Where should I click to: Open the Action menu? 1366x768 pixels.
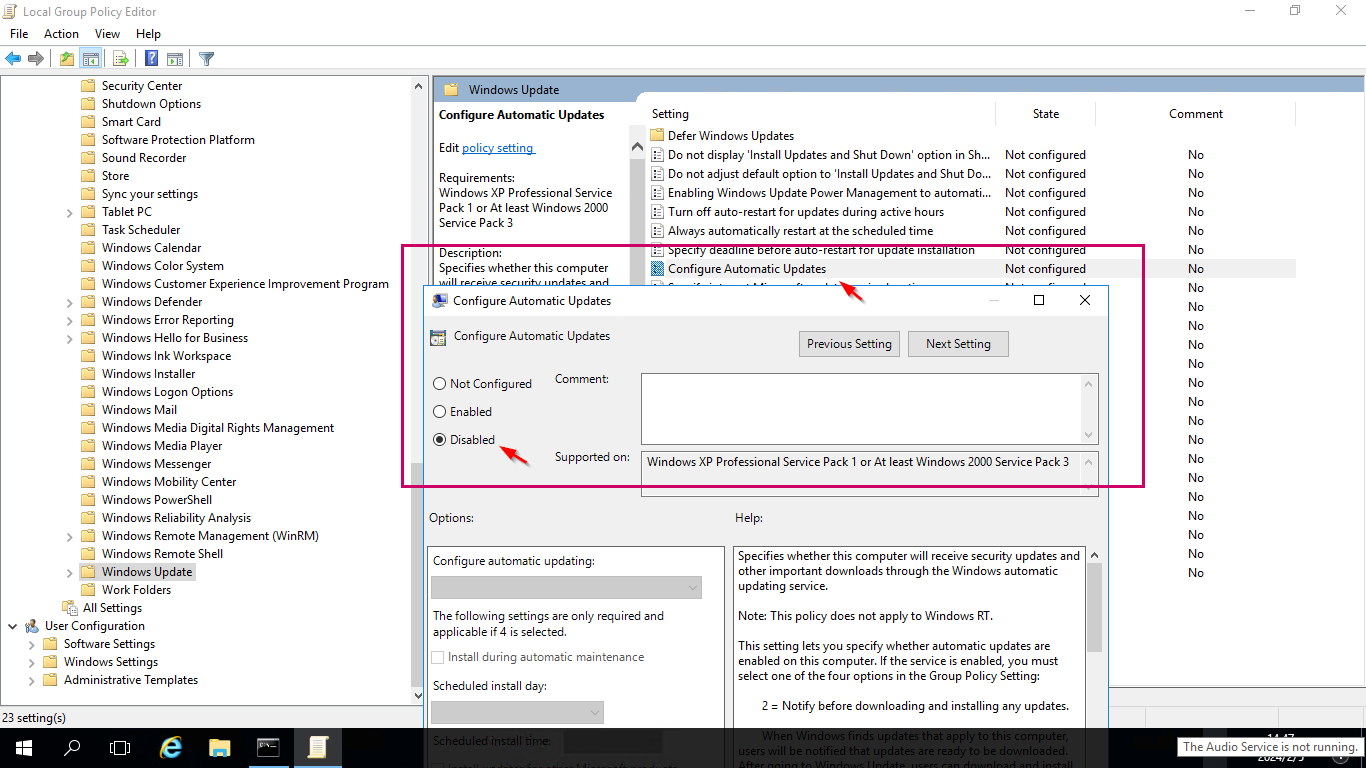[62, 34]
